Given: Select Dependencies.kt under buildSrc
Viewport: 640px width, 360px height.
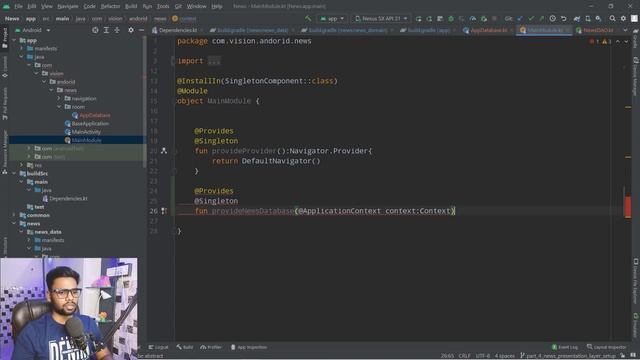Looking at the screenshot, I should coord(65,199).
